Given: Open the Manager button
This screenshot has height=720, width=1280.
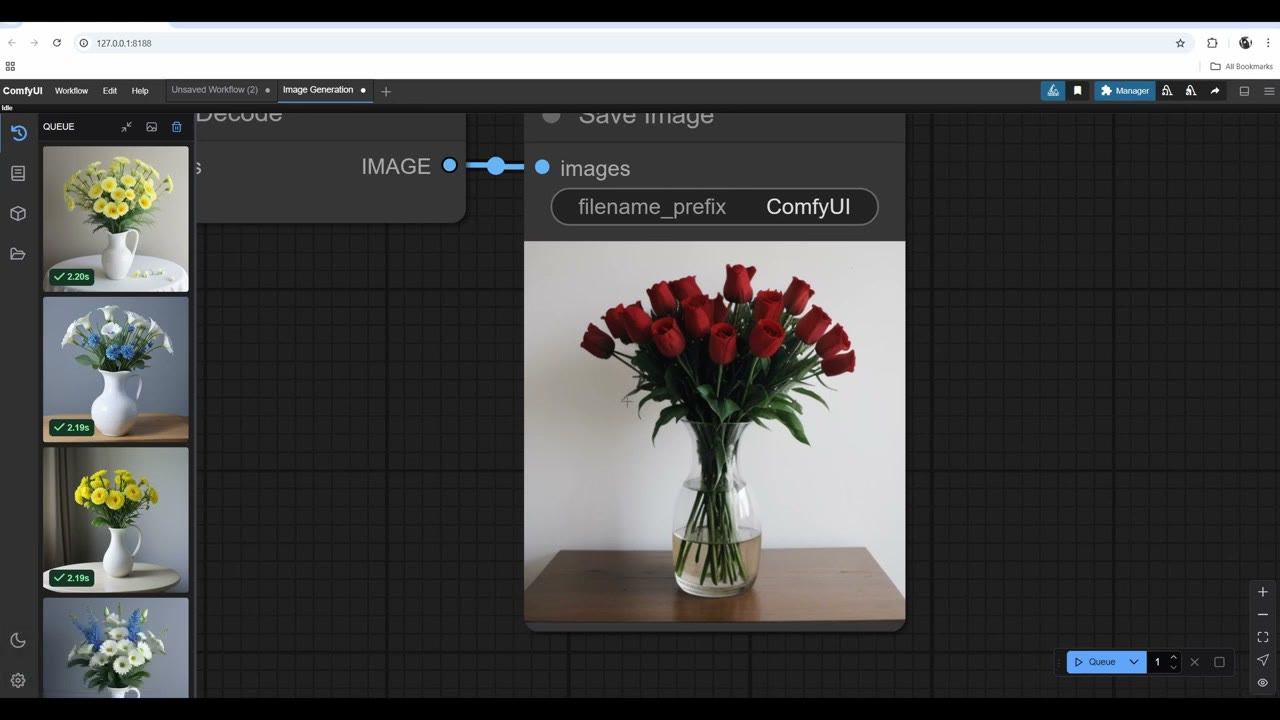Looking at the screenshot, I should (1125, 91).
